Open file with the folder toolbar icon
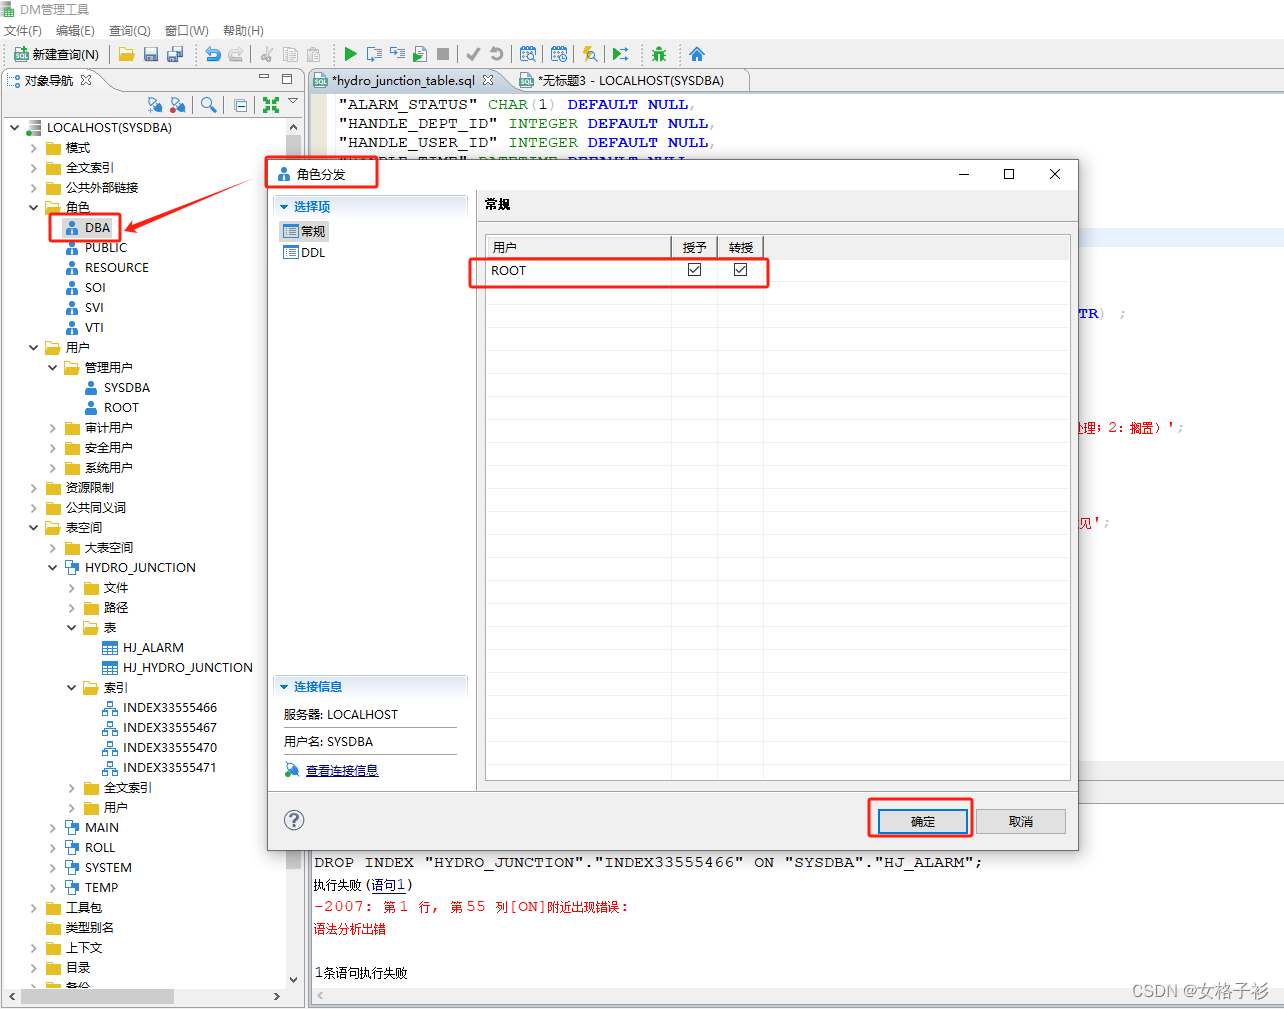The image size is (1284, 1009). (x=127, y=54)
